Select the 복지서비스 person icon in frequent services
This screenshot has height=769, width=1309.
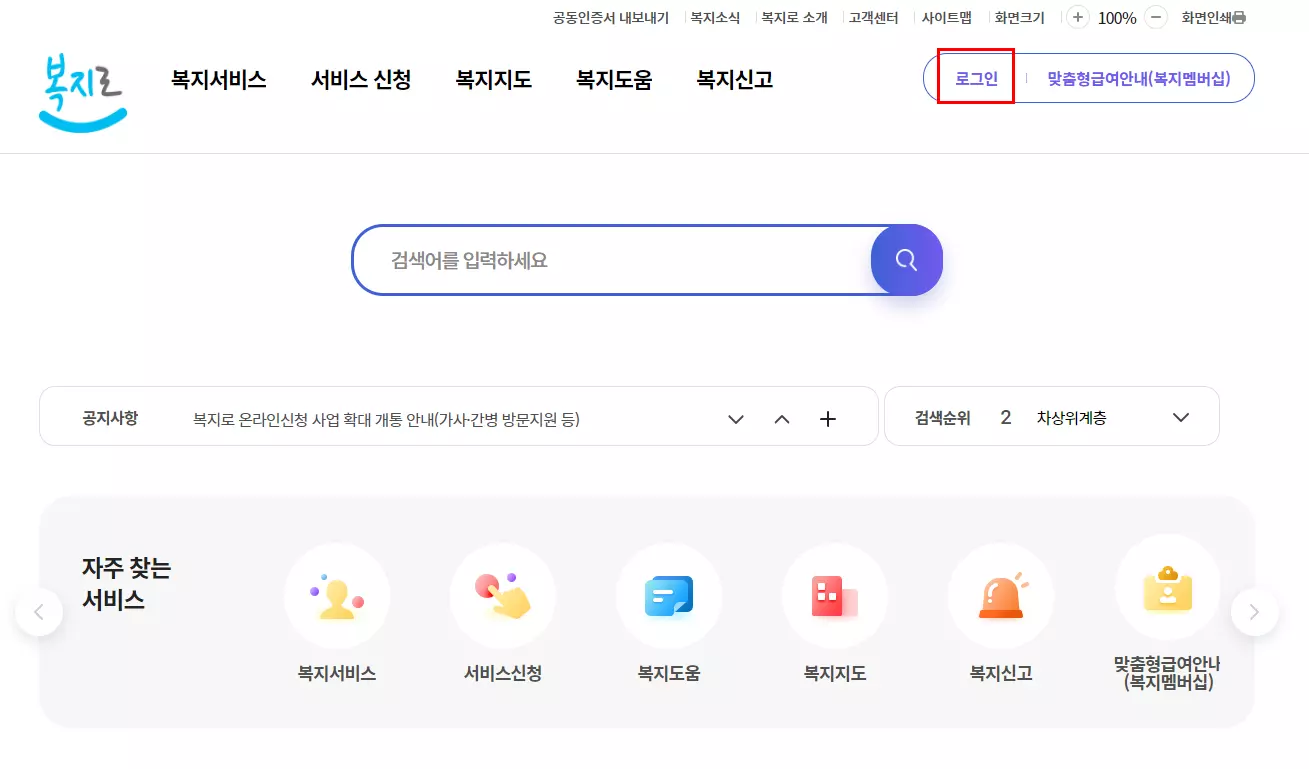(337, 596)
